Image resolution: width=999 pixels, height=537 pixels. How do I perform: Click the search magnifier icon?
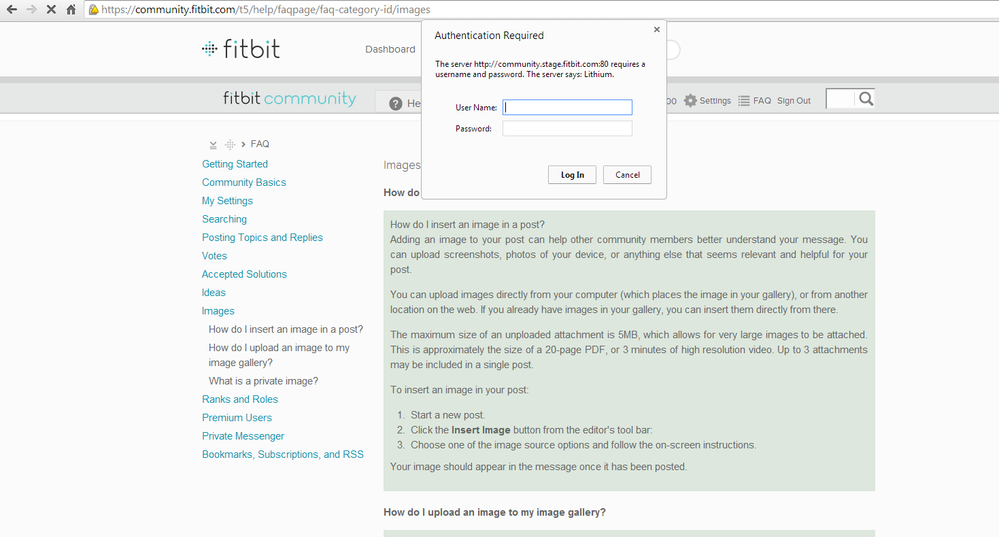click(x=866, y=99)
